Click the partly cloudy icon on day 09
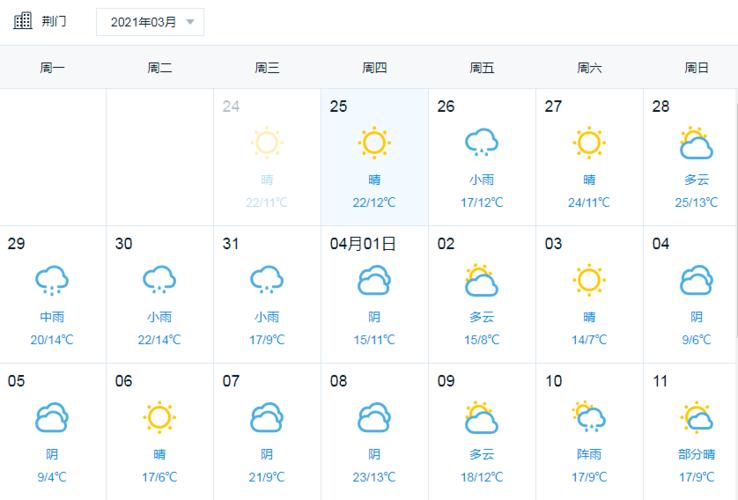The width and height of the screenshot is (738, 500). pos(481,418)
